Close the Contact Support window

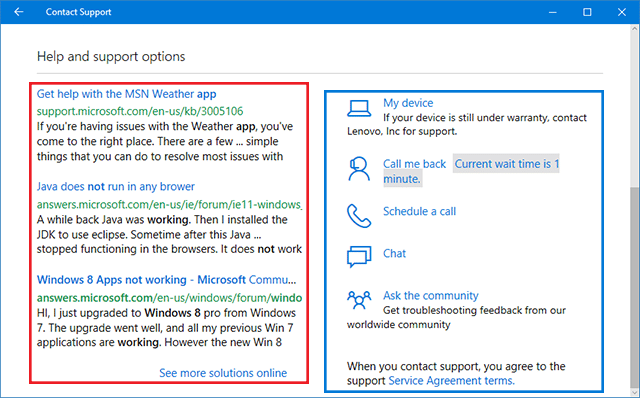tap(622, 12)
